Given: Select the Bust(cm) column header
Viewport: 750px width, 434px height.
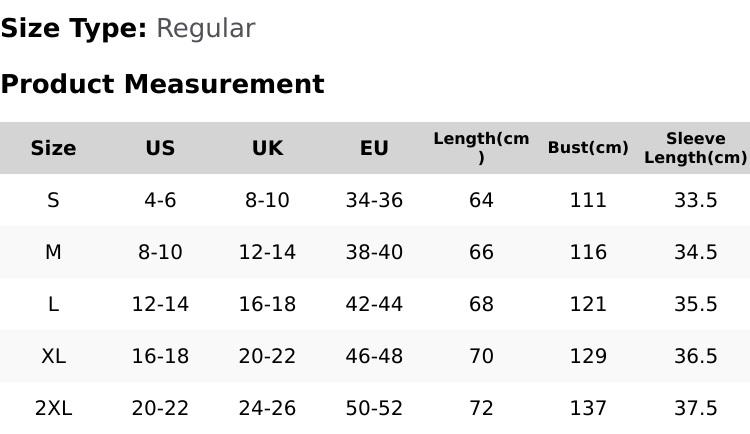Looking at the screenshot, I should click(x=588, y=148).
